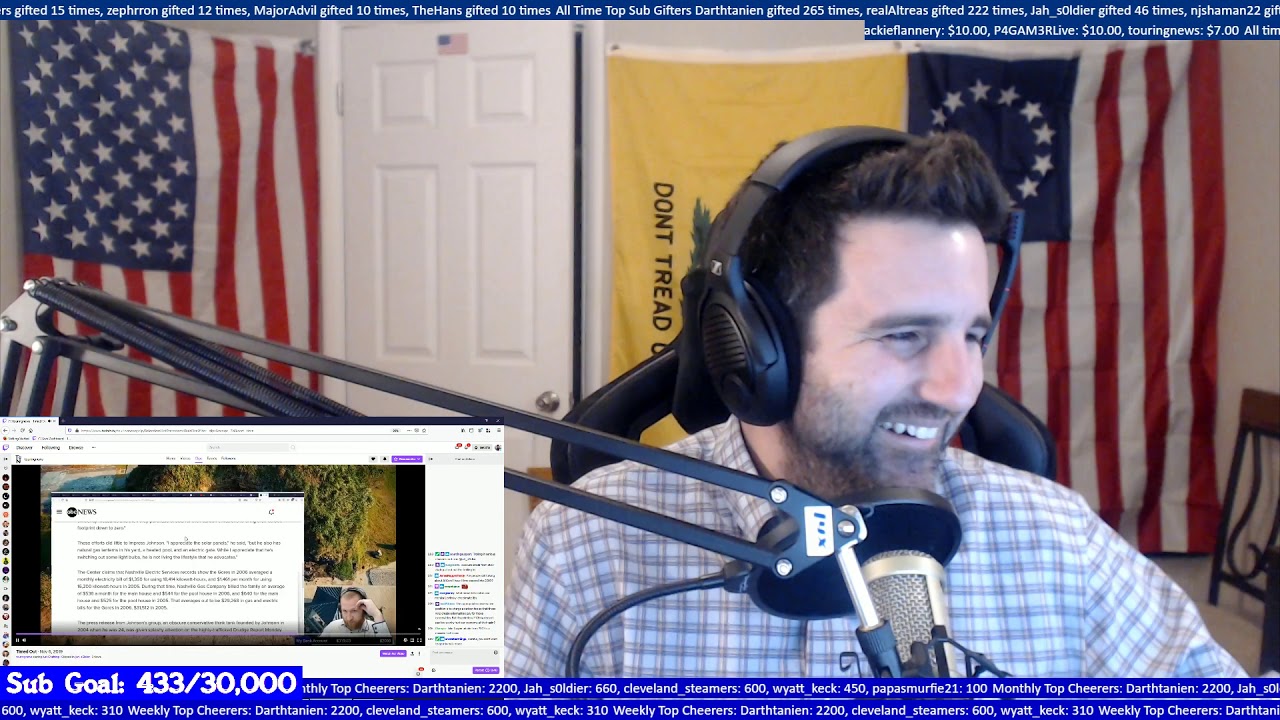Toggle theatre mode on the player
1280x720 pixels.
point(412,640)
